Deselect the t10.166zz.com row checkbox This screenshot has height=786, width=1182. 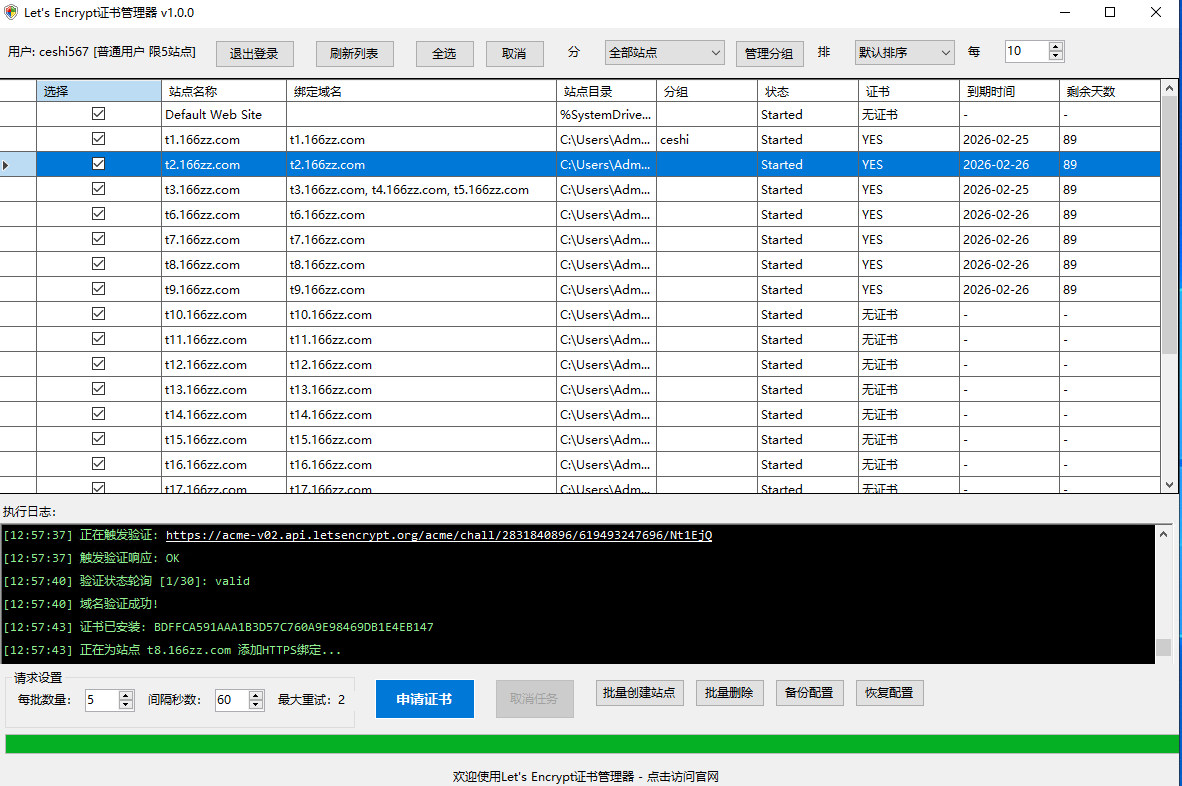click(x=98, y=314)
